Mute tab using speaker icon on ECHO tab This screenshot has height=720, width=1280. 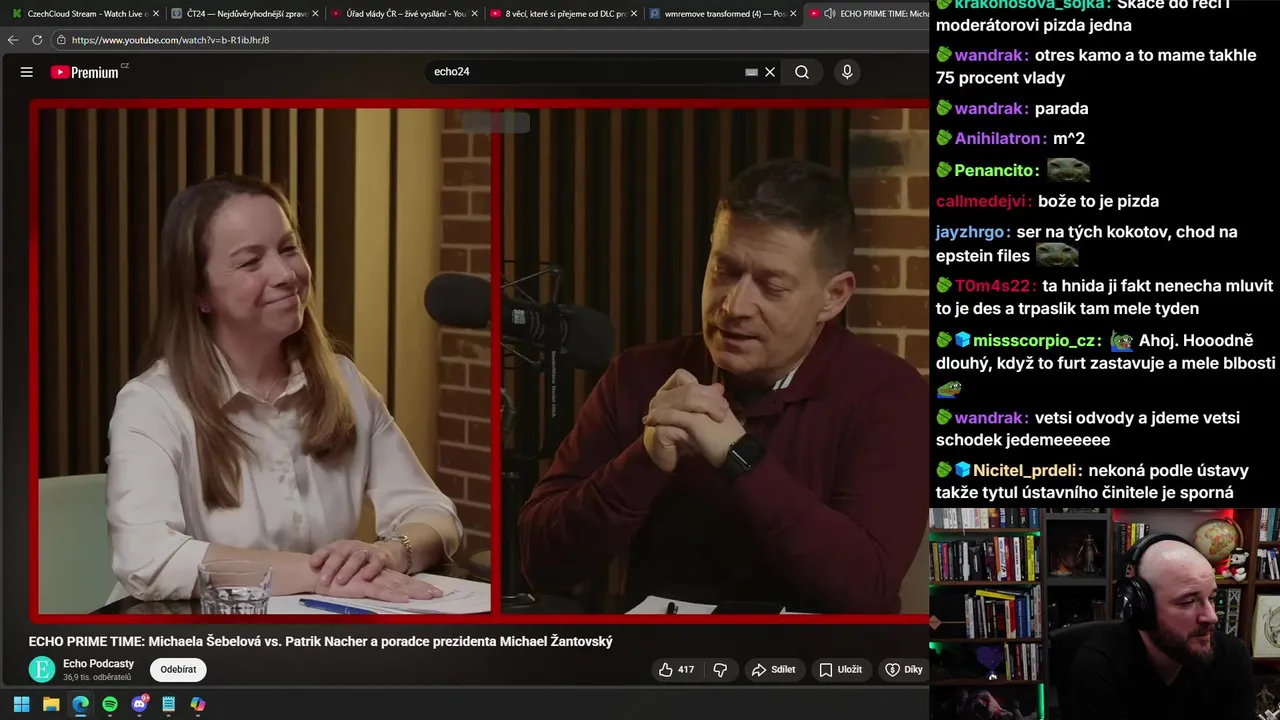(830, 14)
